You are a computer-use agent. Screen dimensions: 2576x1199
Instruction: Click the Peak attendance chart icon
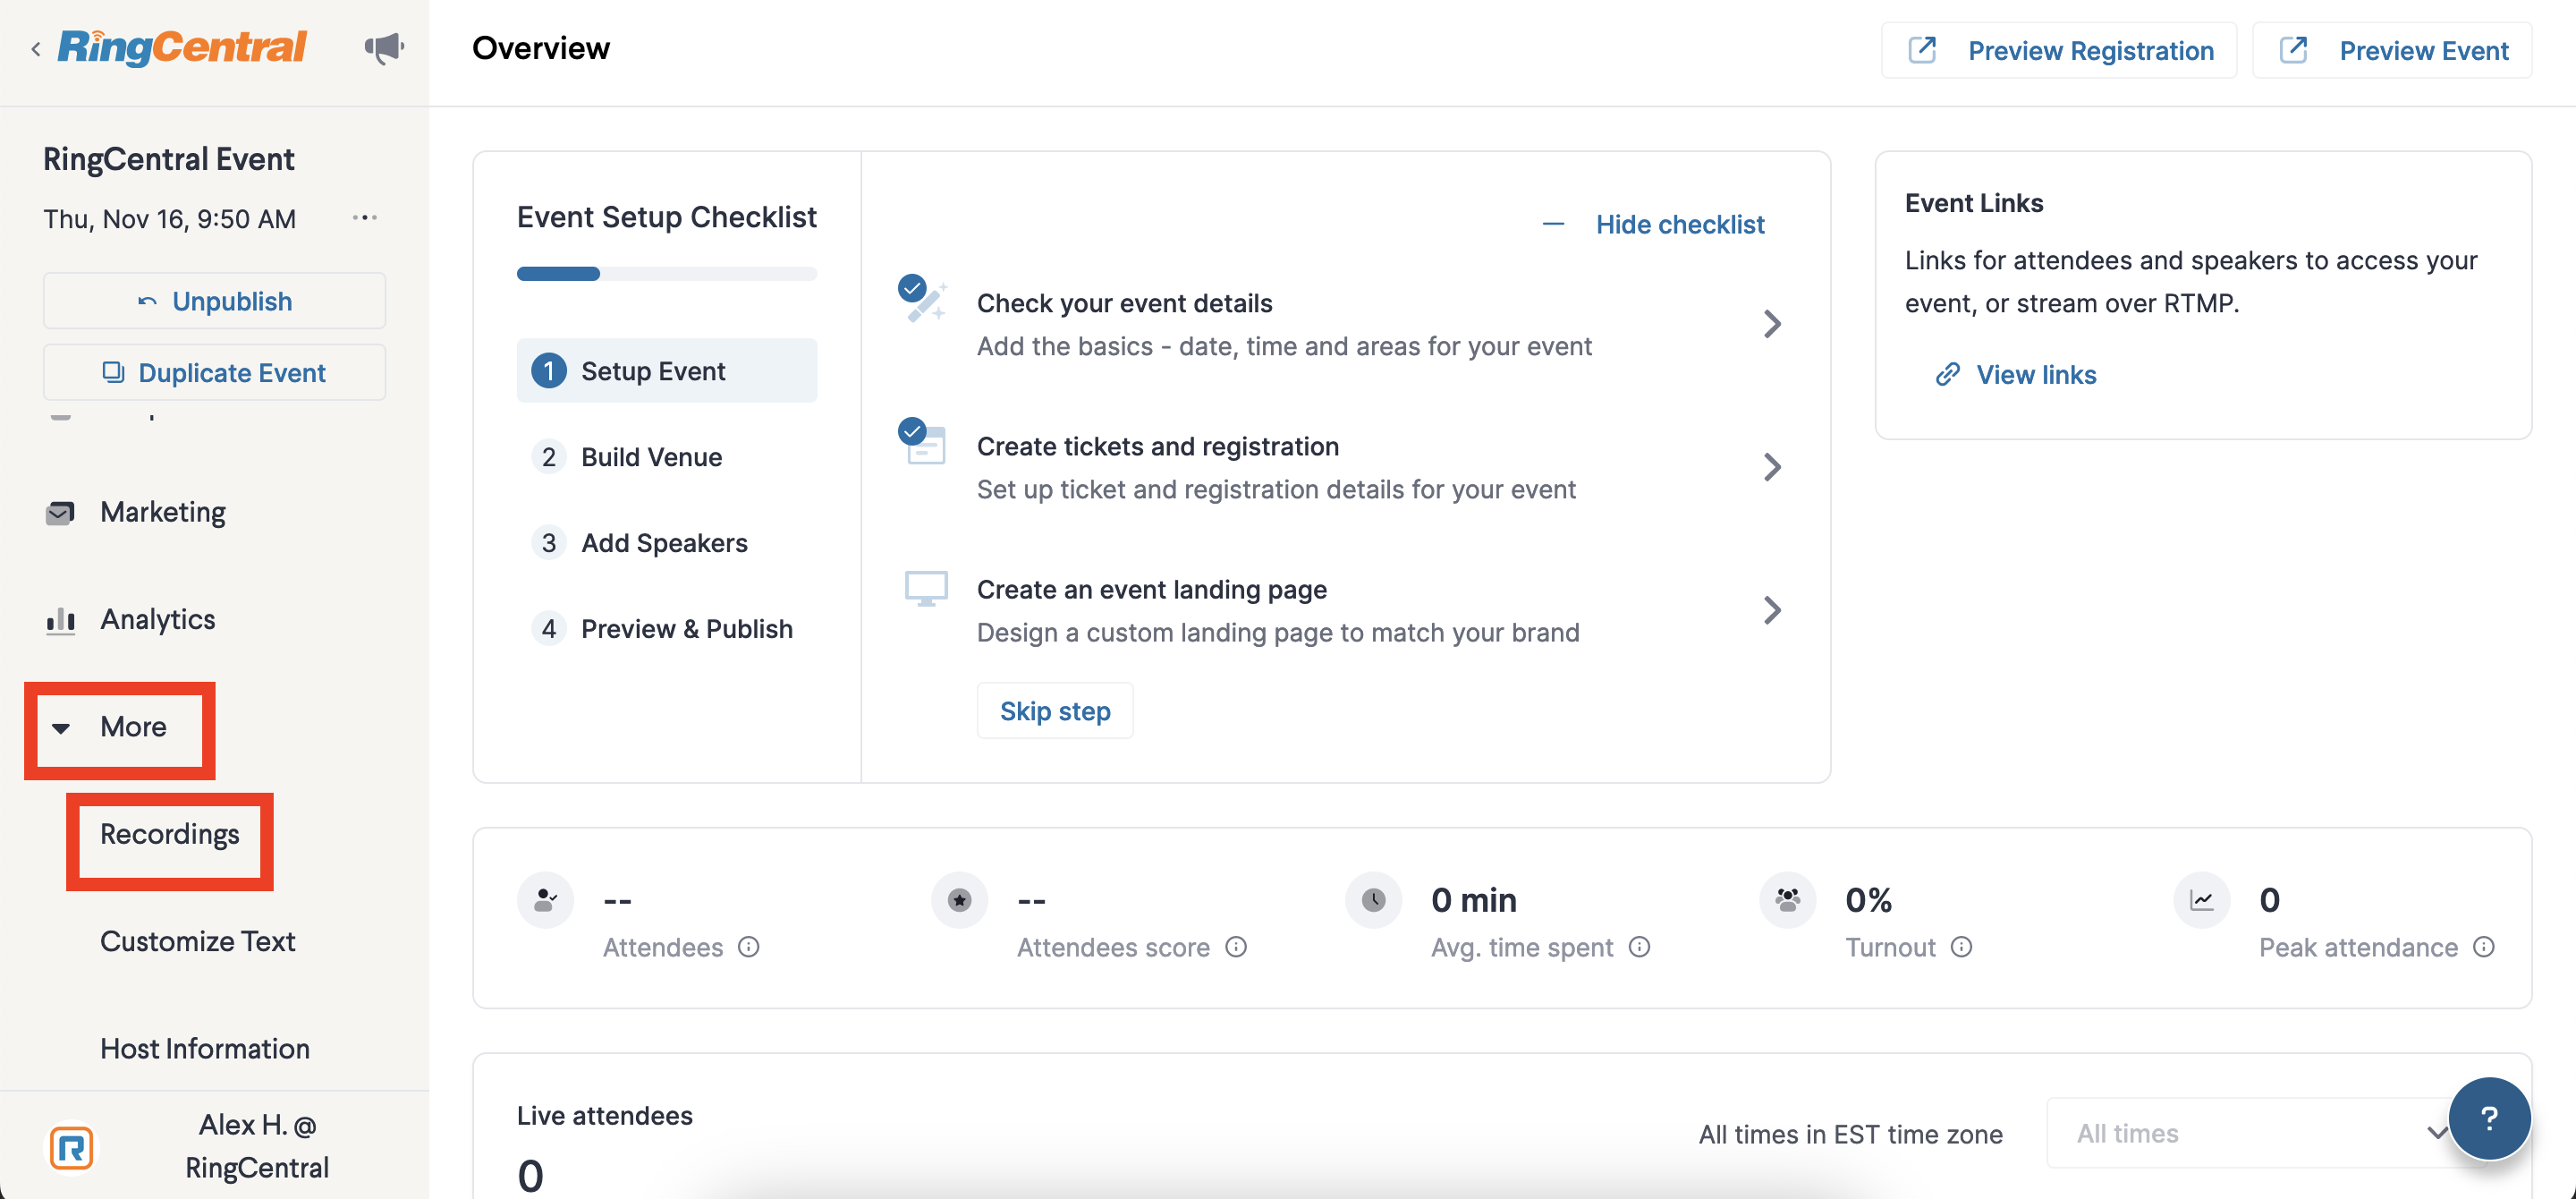[x=2201, y=900]
